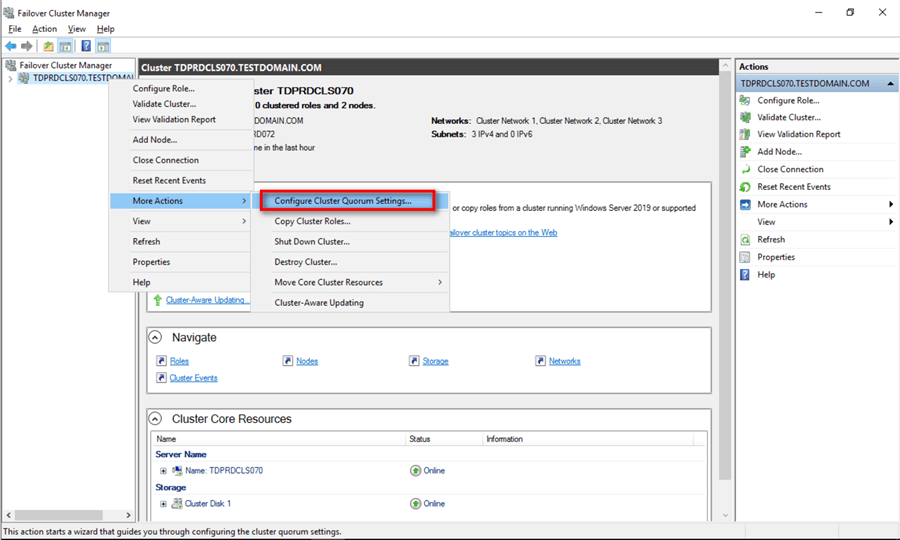Click the Back arrow toolbar icon
This screenshot has width=900, height=540.
tap(11, 46)
